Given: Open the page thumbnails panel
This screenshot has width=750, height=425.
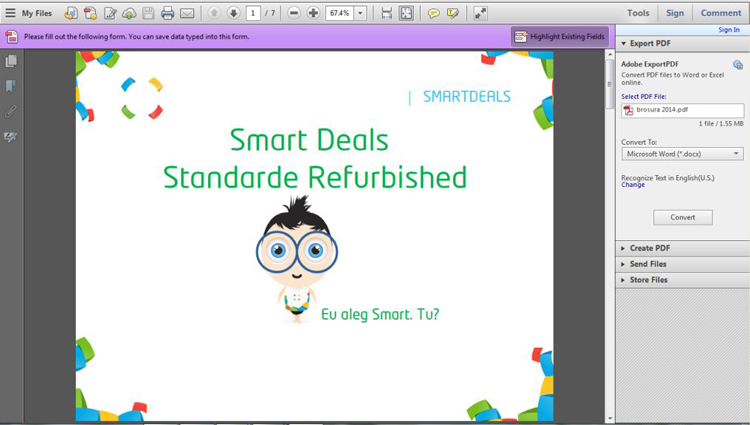Looking at the screenshot, I should (x=11, y=61).
